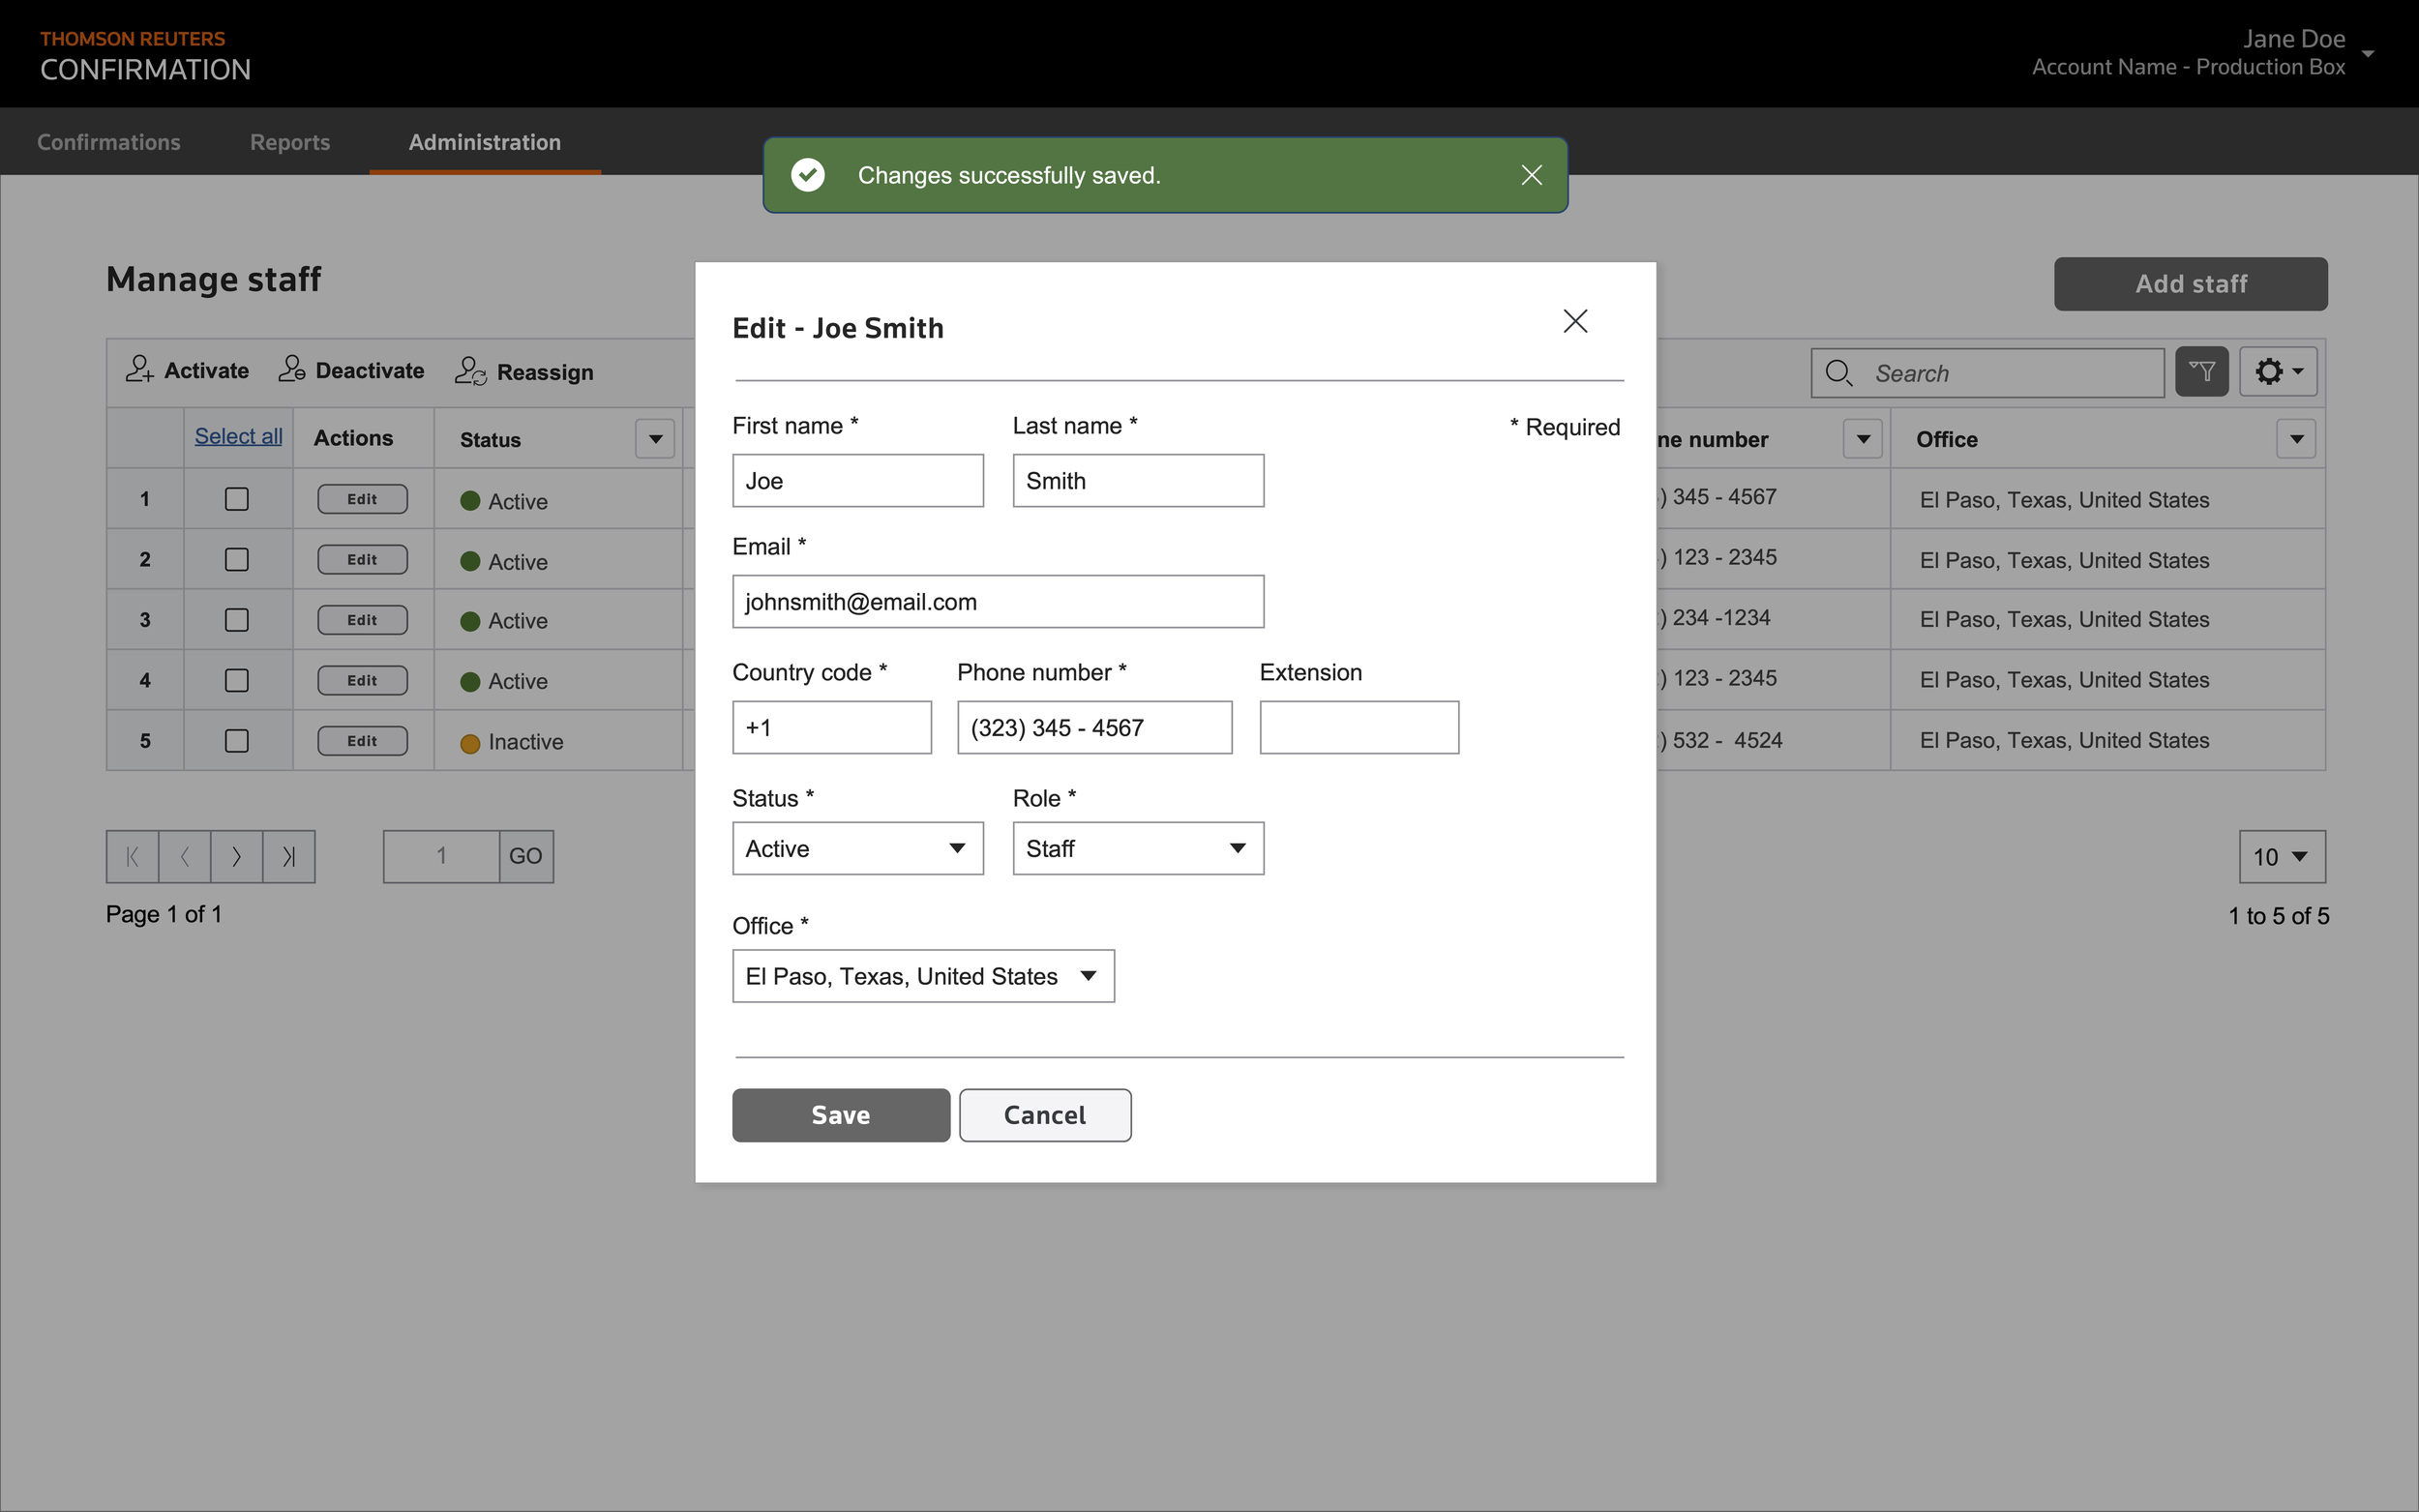The width and height of the screenshot is (2419, 1512).
Task: Open the Office dropdown El Paso
Action: point(922,976)
